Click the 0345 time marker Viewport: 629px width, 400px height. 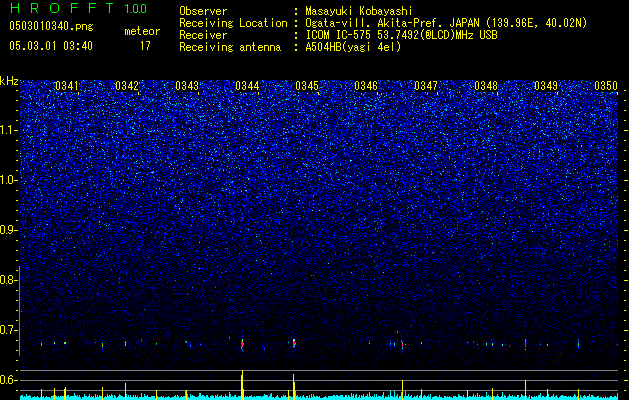(307, 86)
